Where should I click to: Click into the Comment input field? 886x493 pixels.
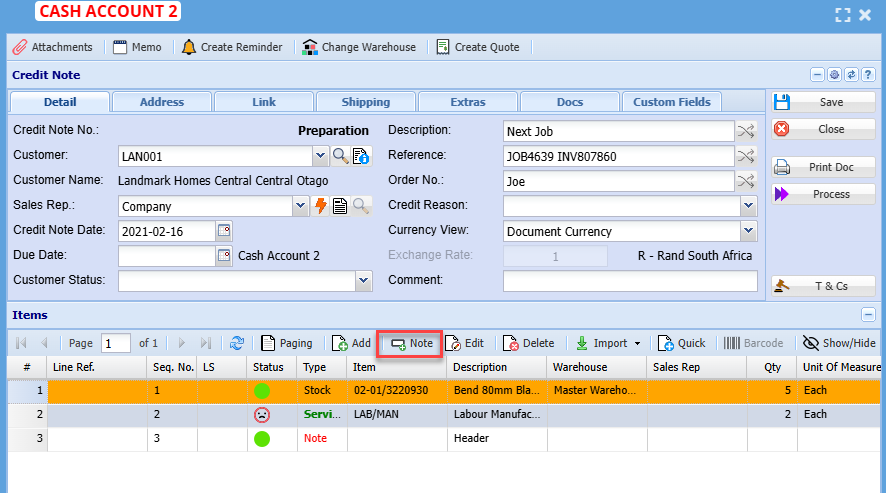tap(630, 281)
